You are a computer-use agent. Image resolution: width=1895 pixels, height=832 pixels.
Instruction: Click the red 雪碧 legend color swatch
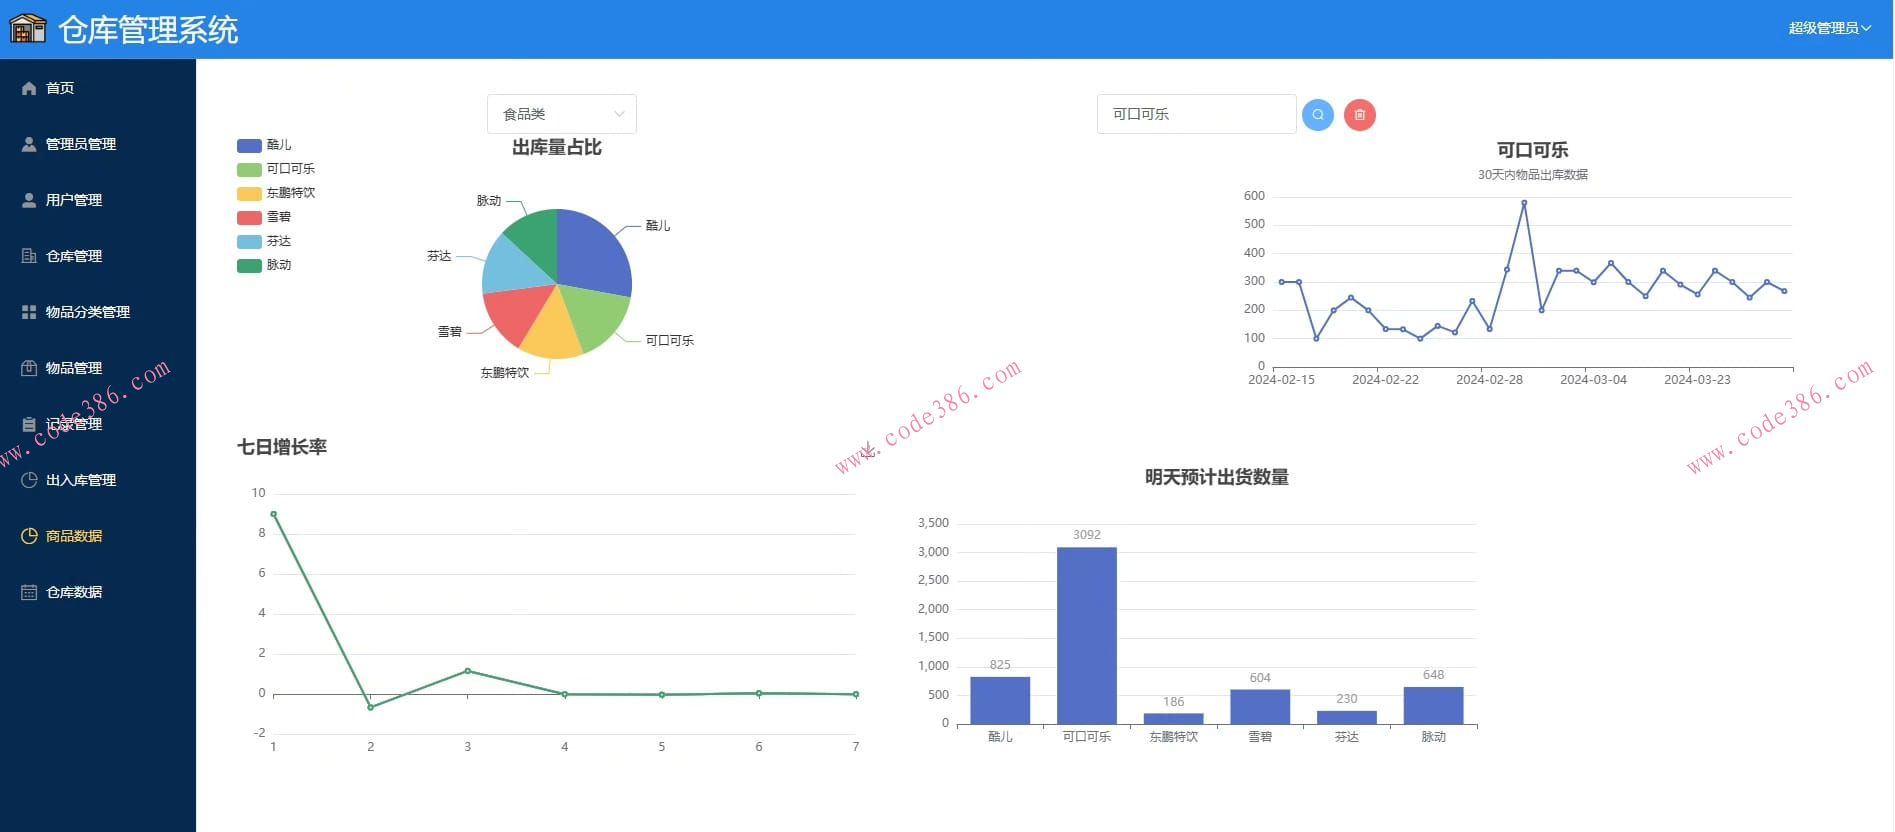[249, 217]
